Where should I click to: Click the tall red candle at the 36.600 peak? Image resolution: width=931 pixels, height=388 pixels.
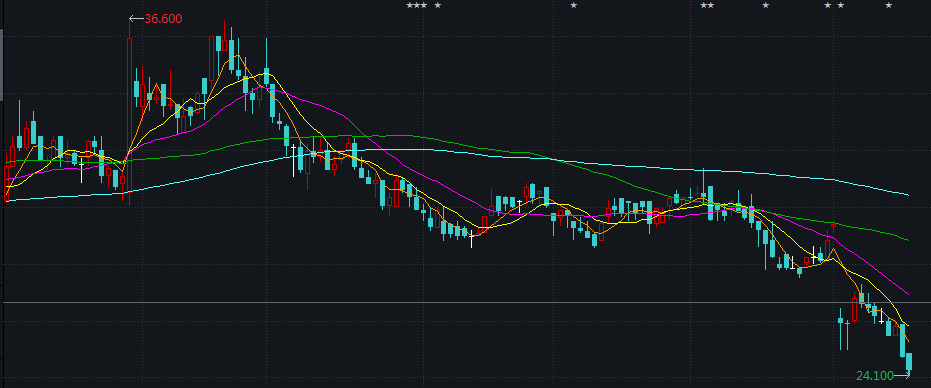pyautogui.click(x=129, y=113)
